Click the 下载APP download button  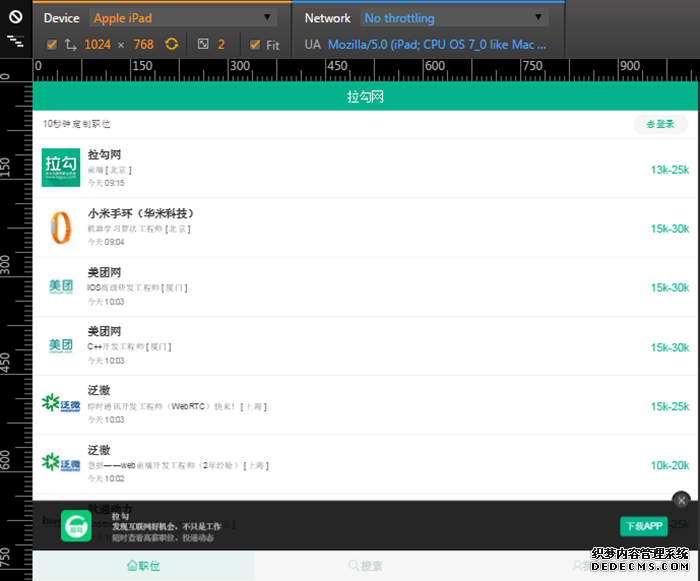click(644, 526)
